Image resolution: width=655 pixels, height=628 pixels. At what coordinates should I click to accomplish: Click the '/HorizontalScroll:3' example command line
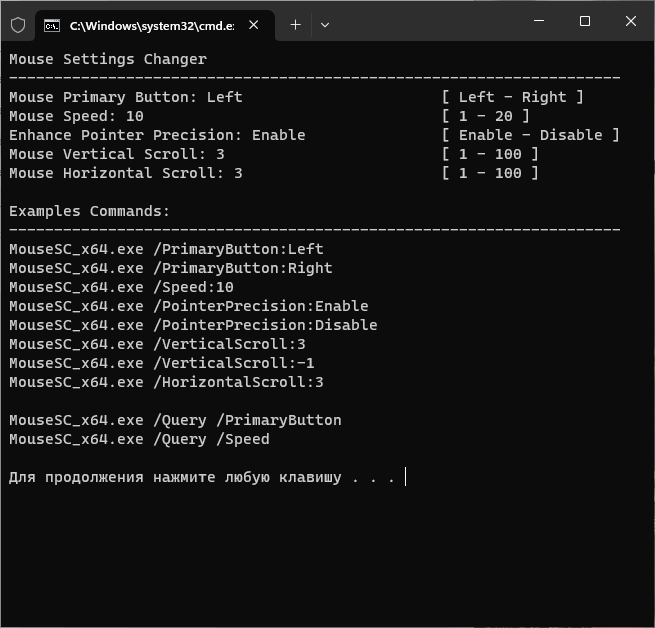[166, 382]
